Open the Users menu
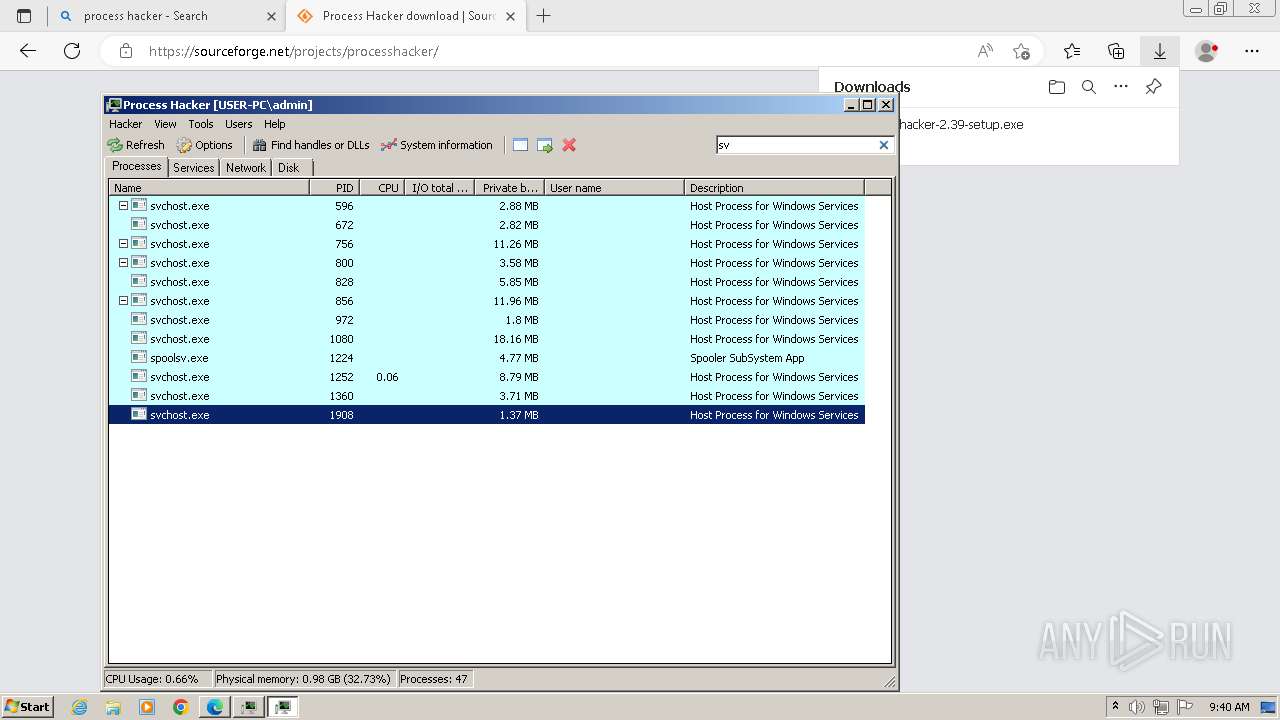Screen dimensions: 1280x720 [x=238, y=124]
